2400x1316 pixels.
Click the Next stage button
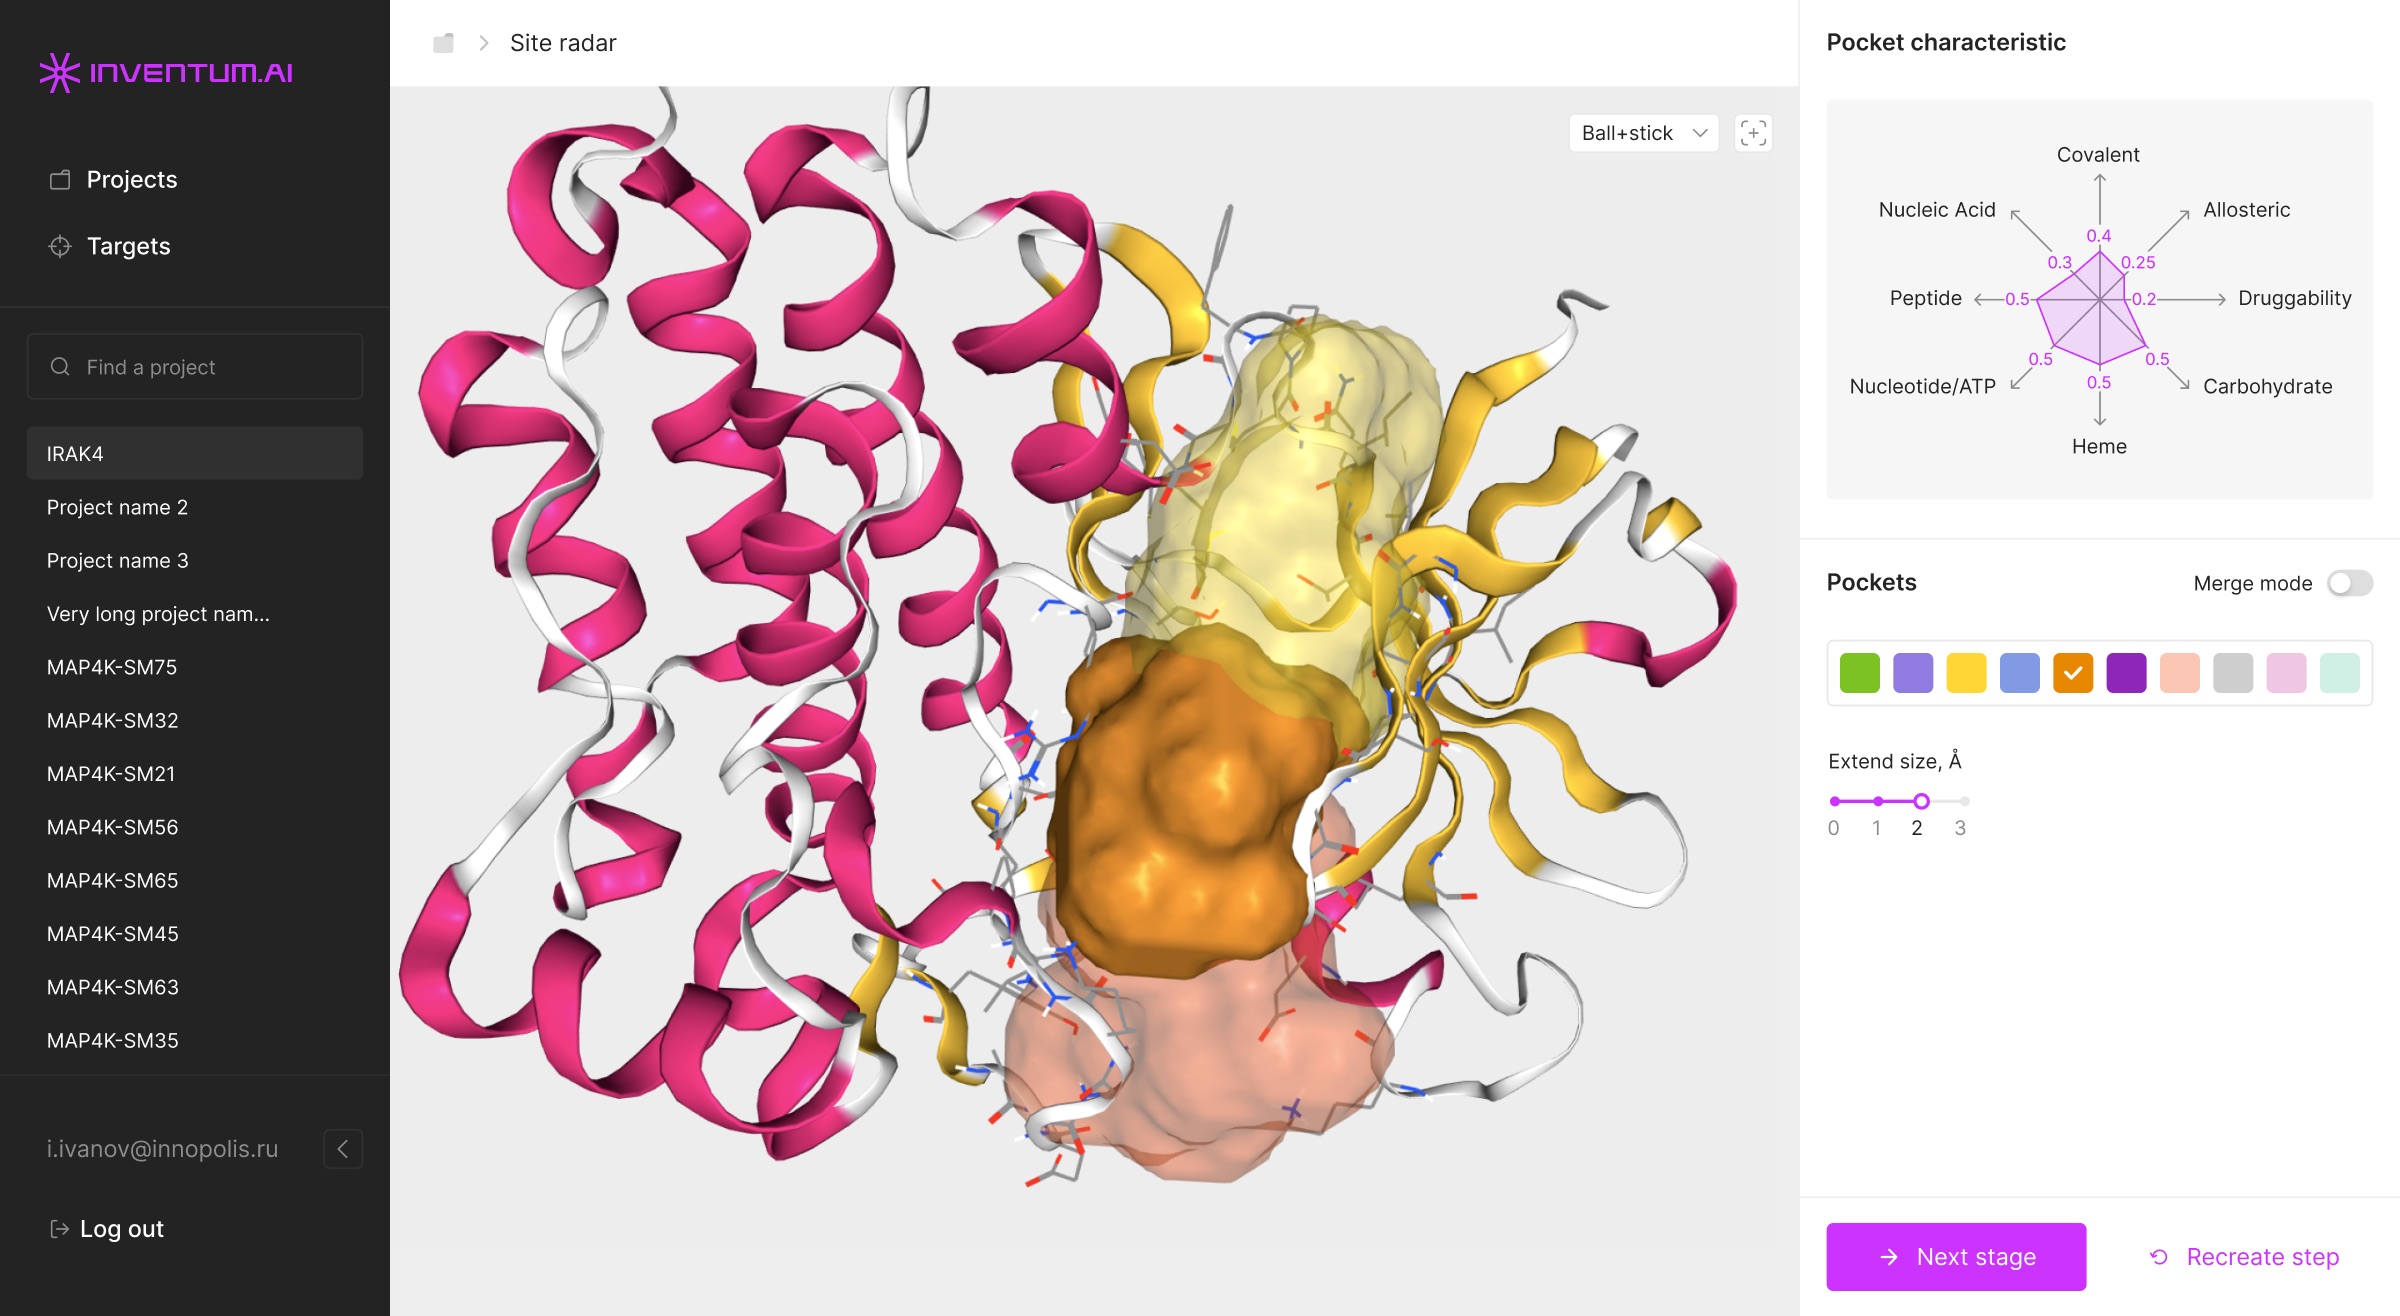click(x=1956, y=1257)
